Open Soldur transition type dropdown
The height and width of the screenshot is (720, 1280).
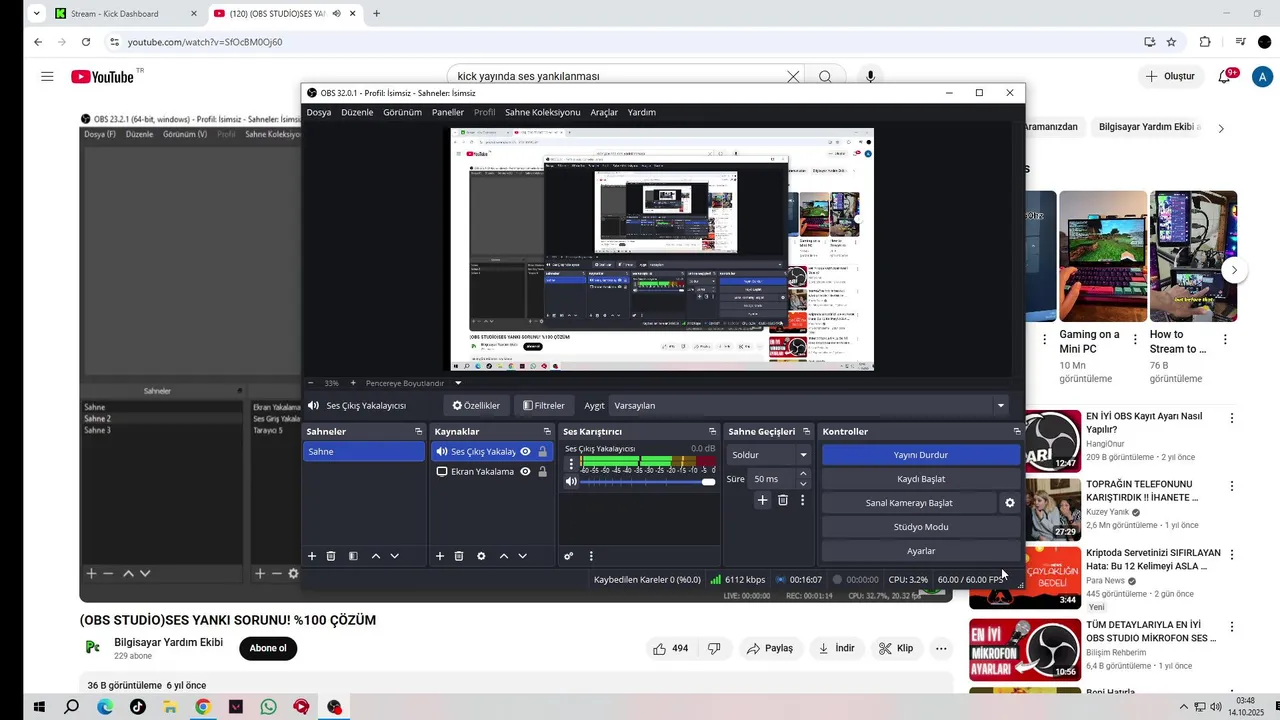(x=768, y=455)
